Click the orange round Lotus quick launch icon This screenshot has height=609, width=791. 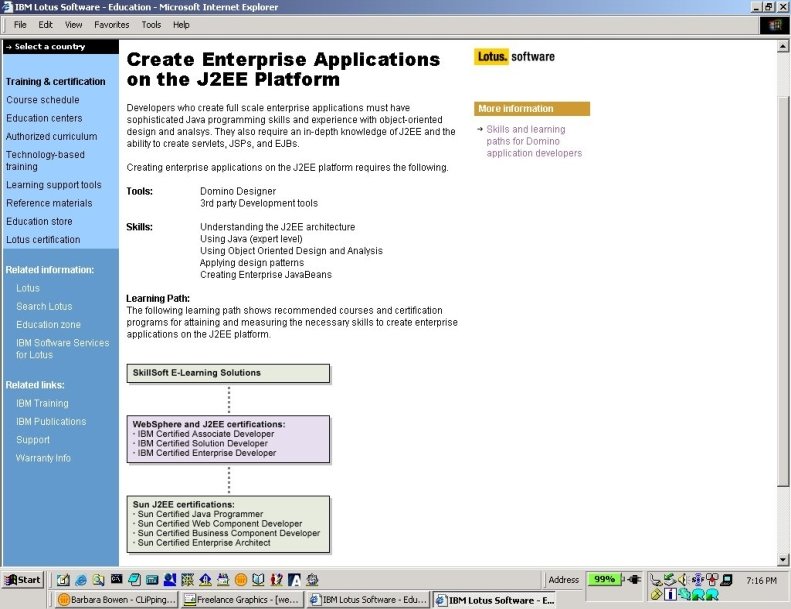[241, 580]
